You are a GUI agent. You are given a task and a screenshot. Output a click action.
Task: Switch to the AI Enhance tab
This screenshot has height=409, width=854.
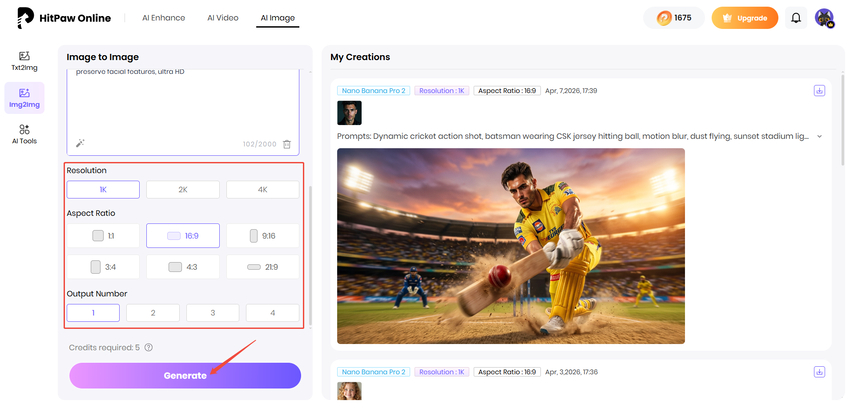click(165, 18)
